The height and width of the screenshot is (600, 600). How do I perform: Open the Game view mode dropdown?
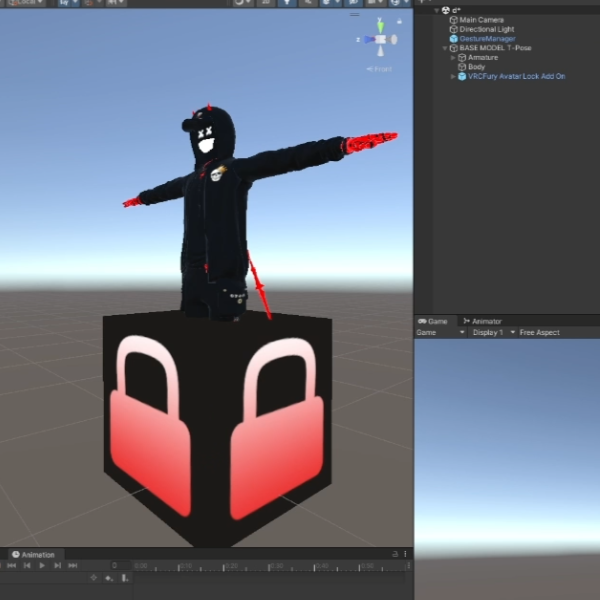click(440, 333)
